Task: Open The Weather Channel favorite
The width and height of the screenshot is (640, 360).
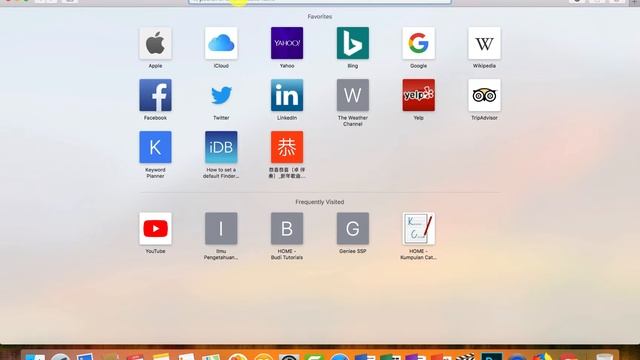Action: (353, 95)
